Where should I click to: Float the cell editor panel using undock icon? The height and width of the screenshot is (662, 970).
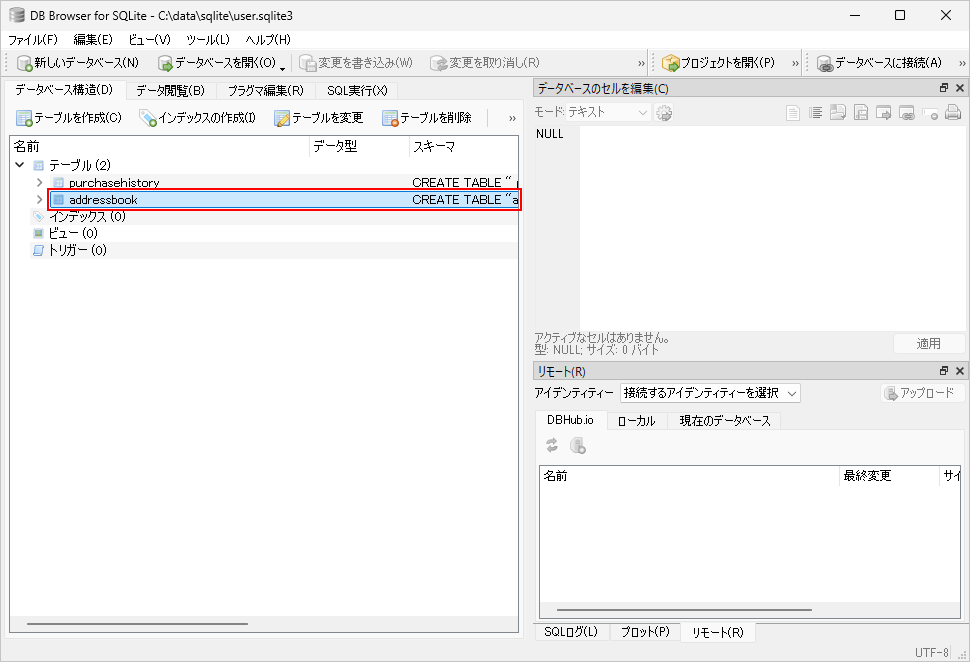(x=943, y=88)
